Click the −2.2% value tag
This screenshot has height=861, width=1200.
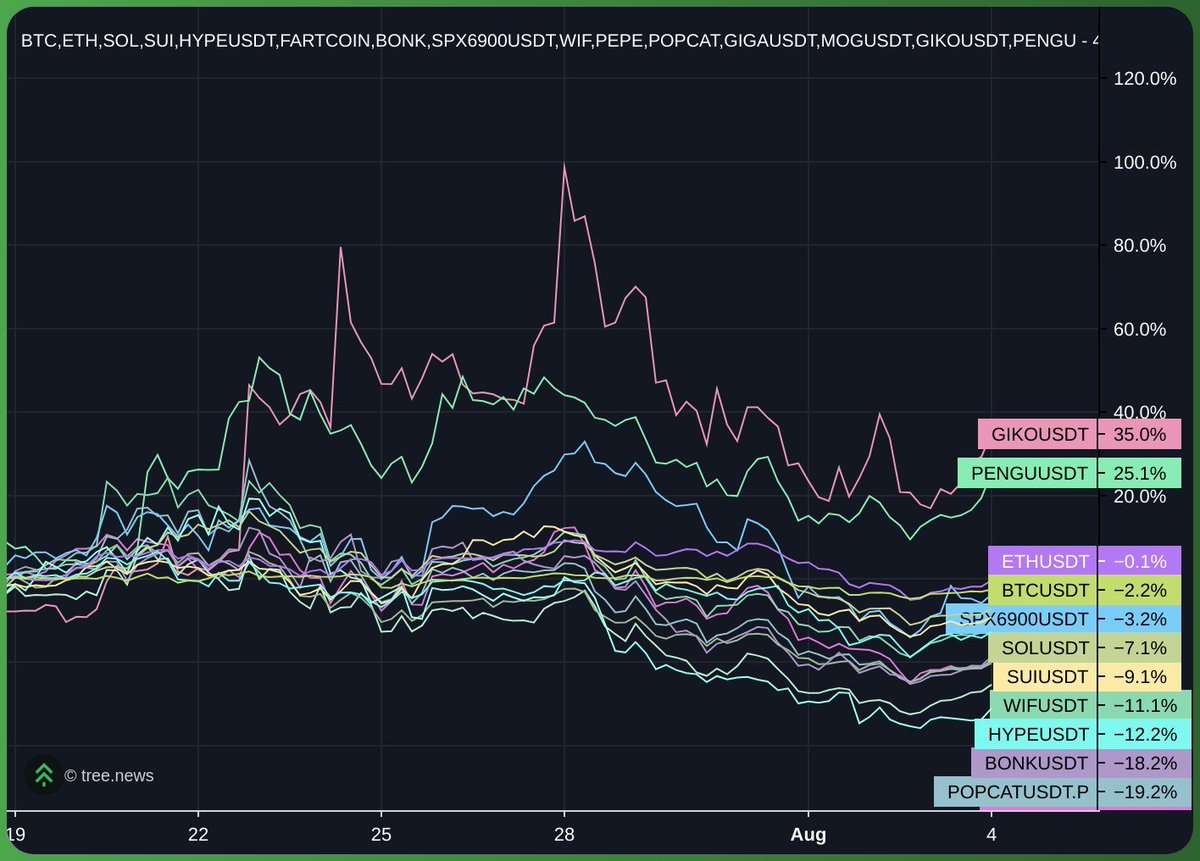1140,591
